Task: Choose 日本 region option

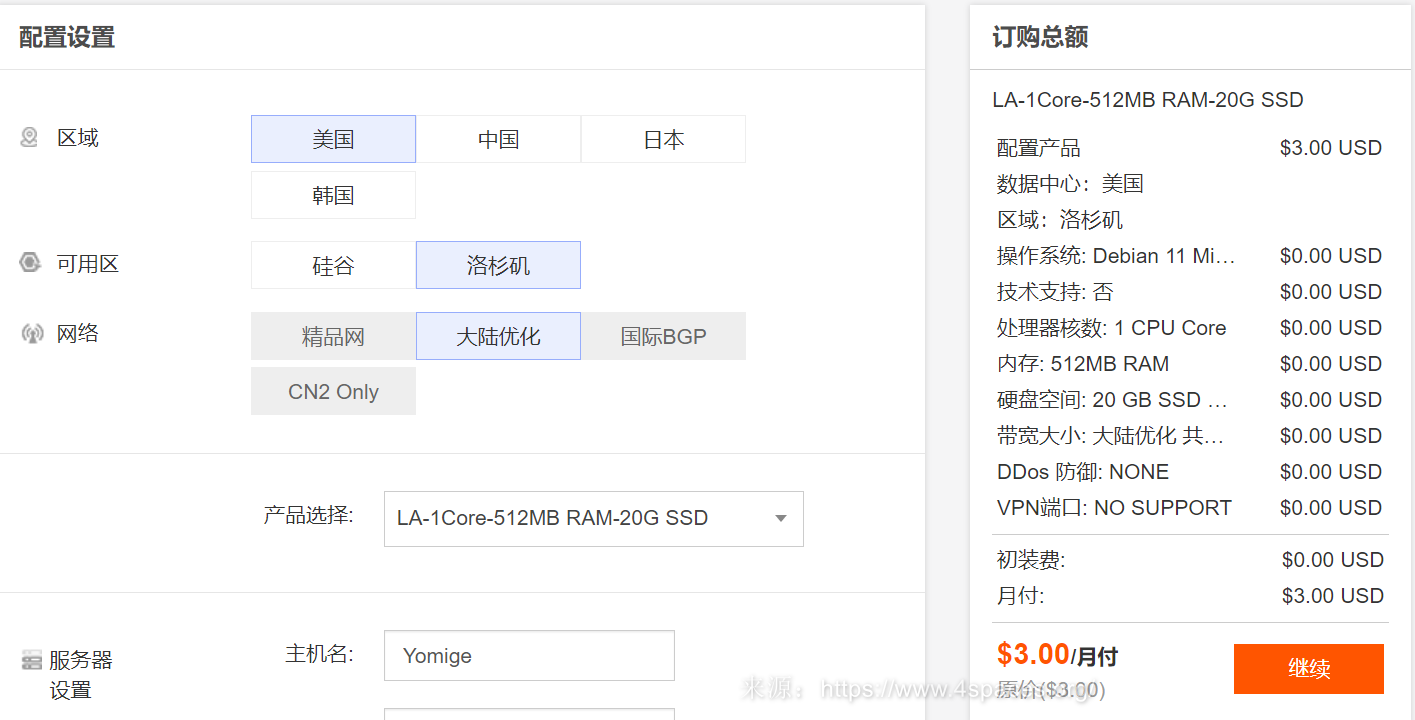Action: tap(663, 139)
